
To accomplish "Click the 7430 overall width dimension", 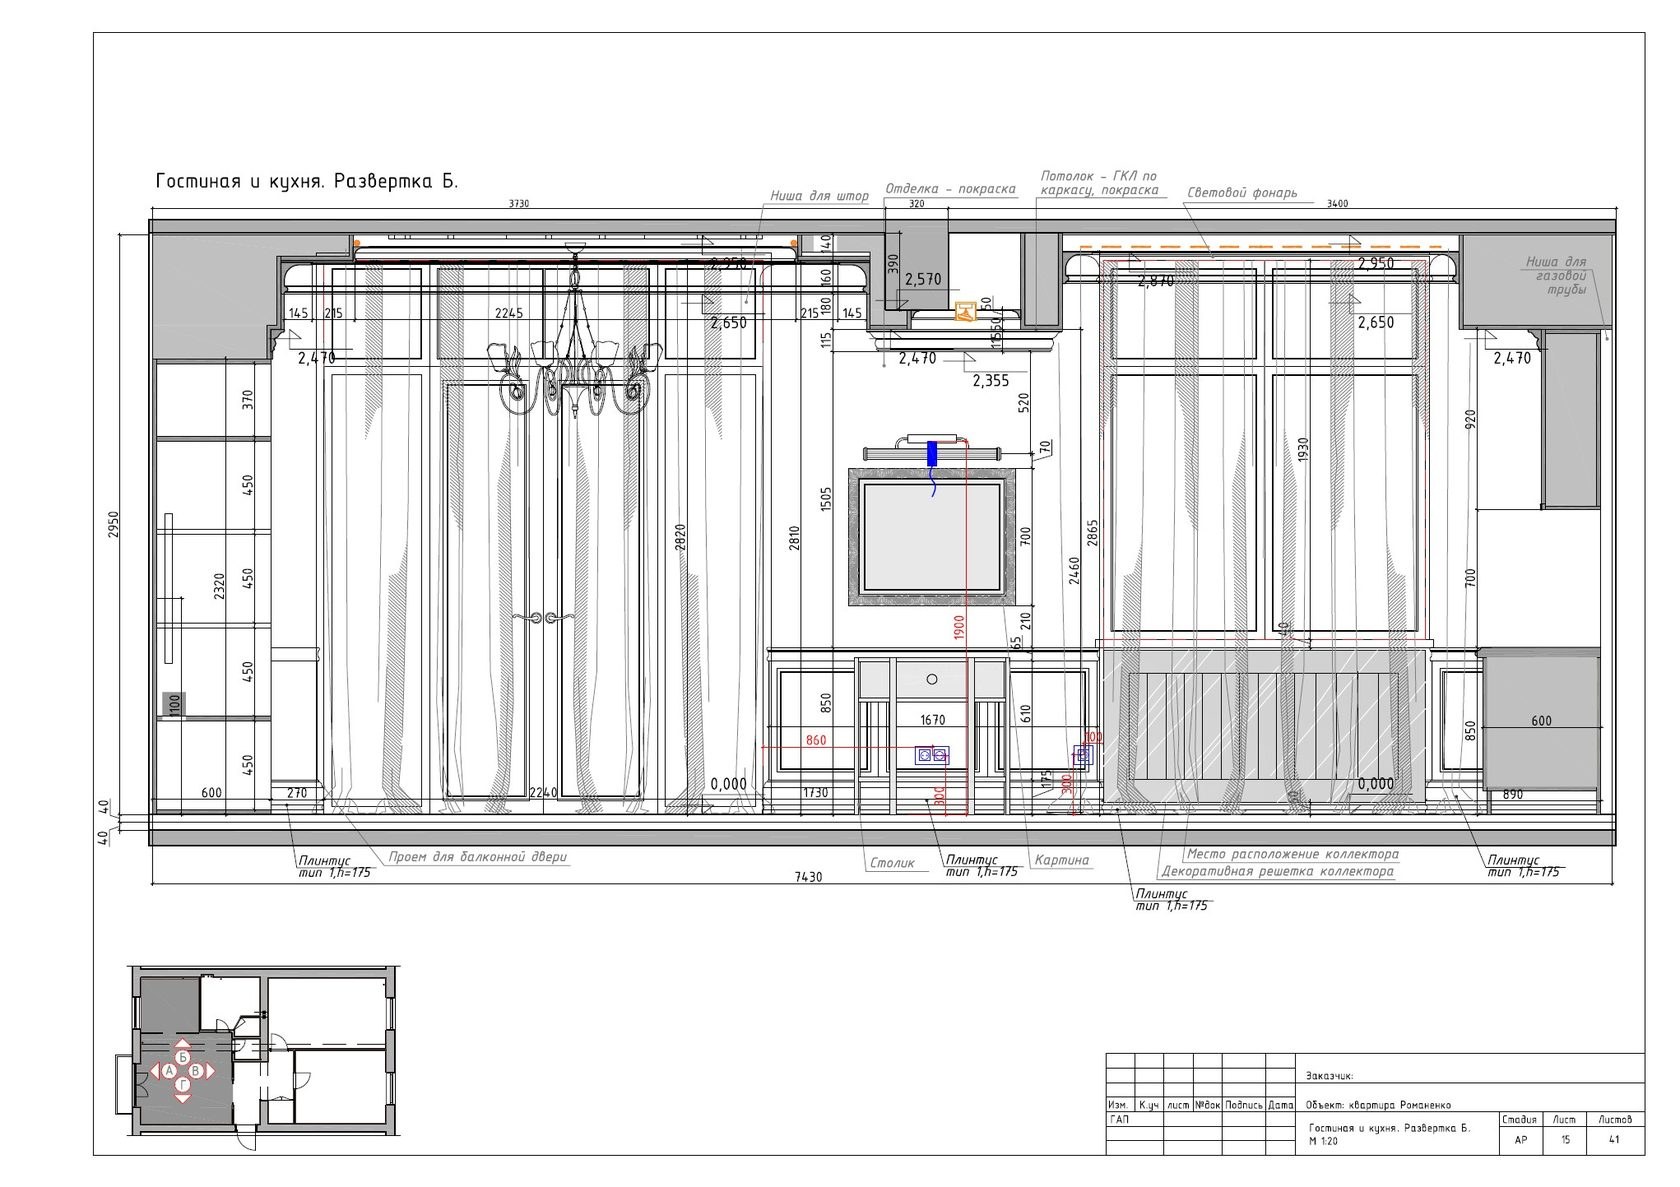I will [808, 877].
